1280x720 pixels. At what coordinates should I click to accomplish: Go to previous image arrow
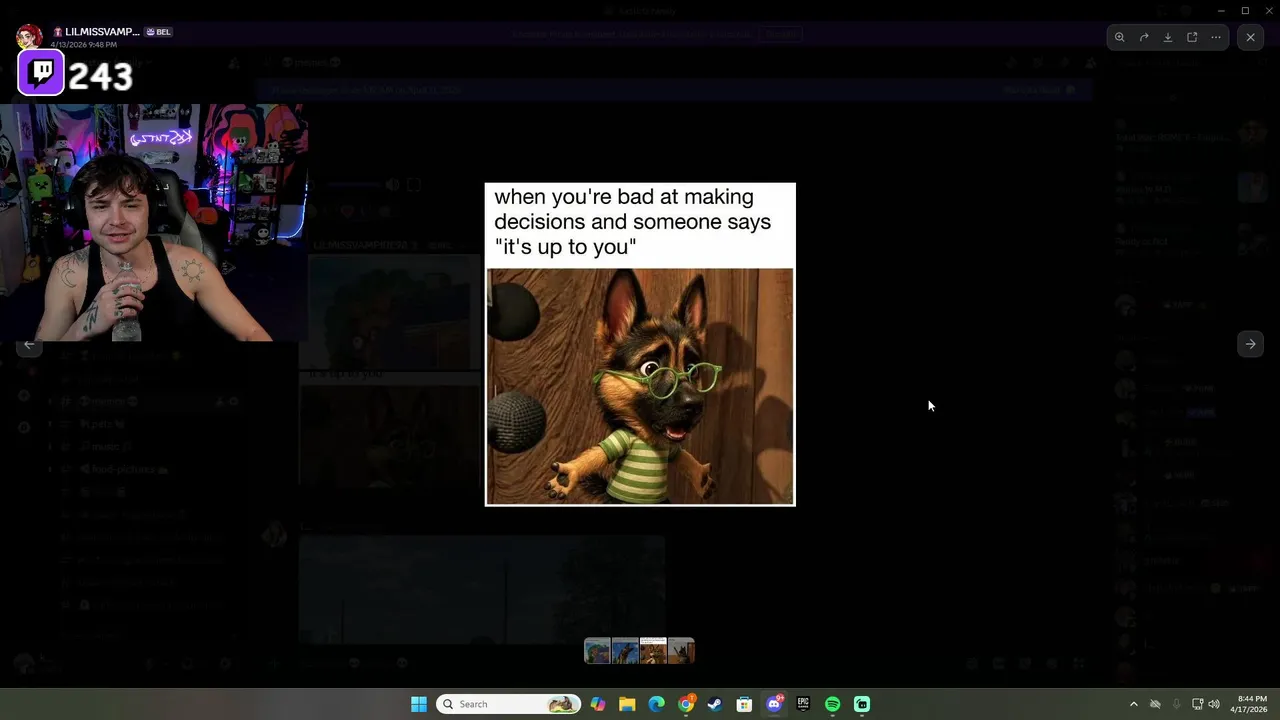29,344
